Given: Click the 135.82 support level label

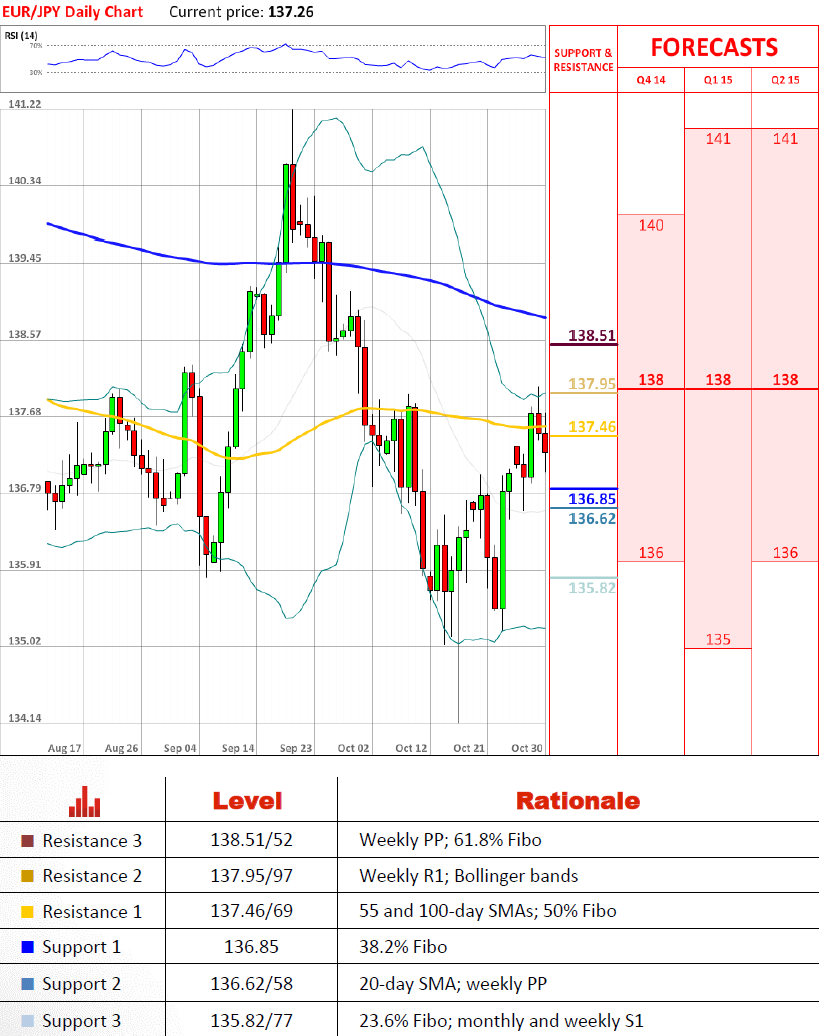Looking at the screenshot, I should 592,588.
